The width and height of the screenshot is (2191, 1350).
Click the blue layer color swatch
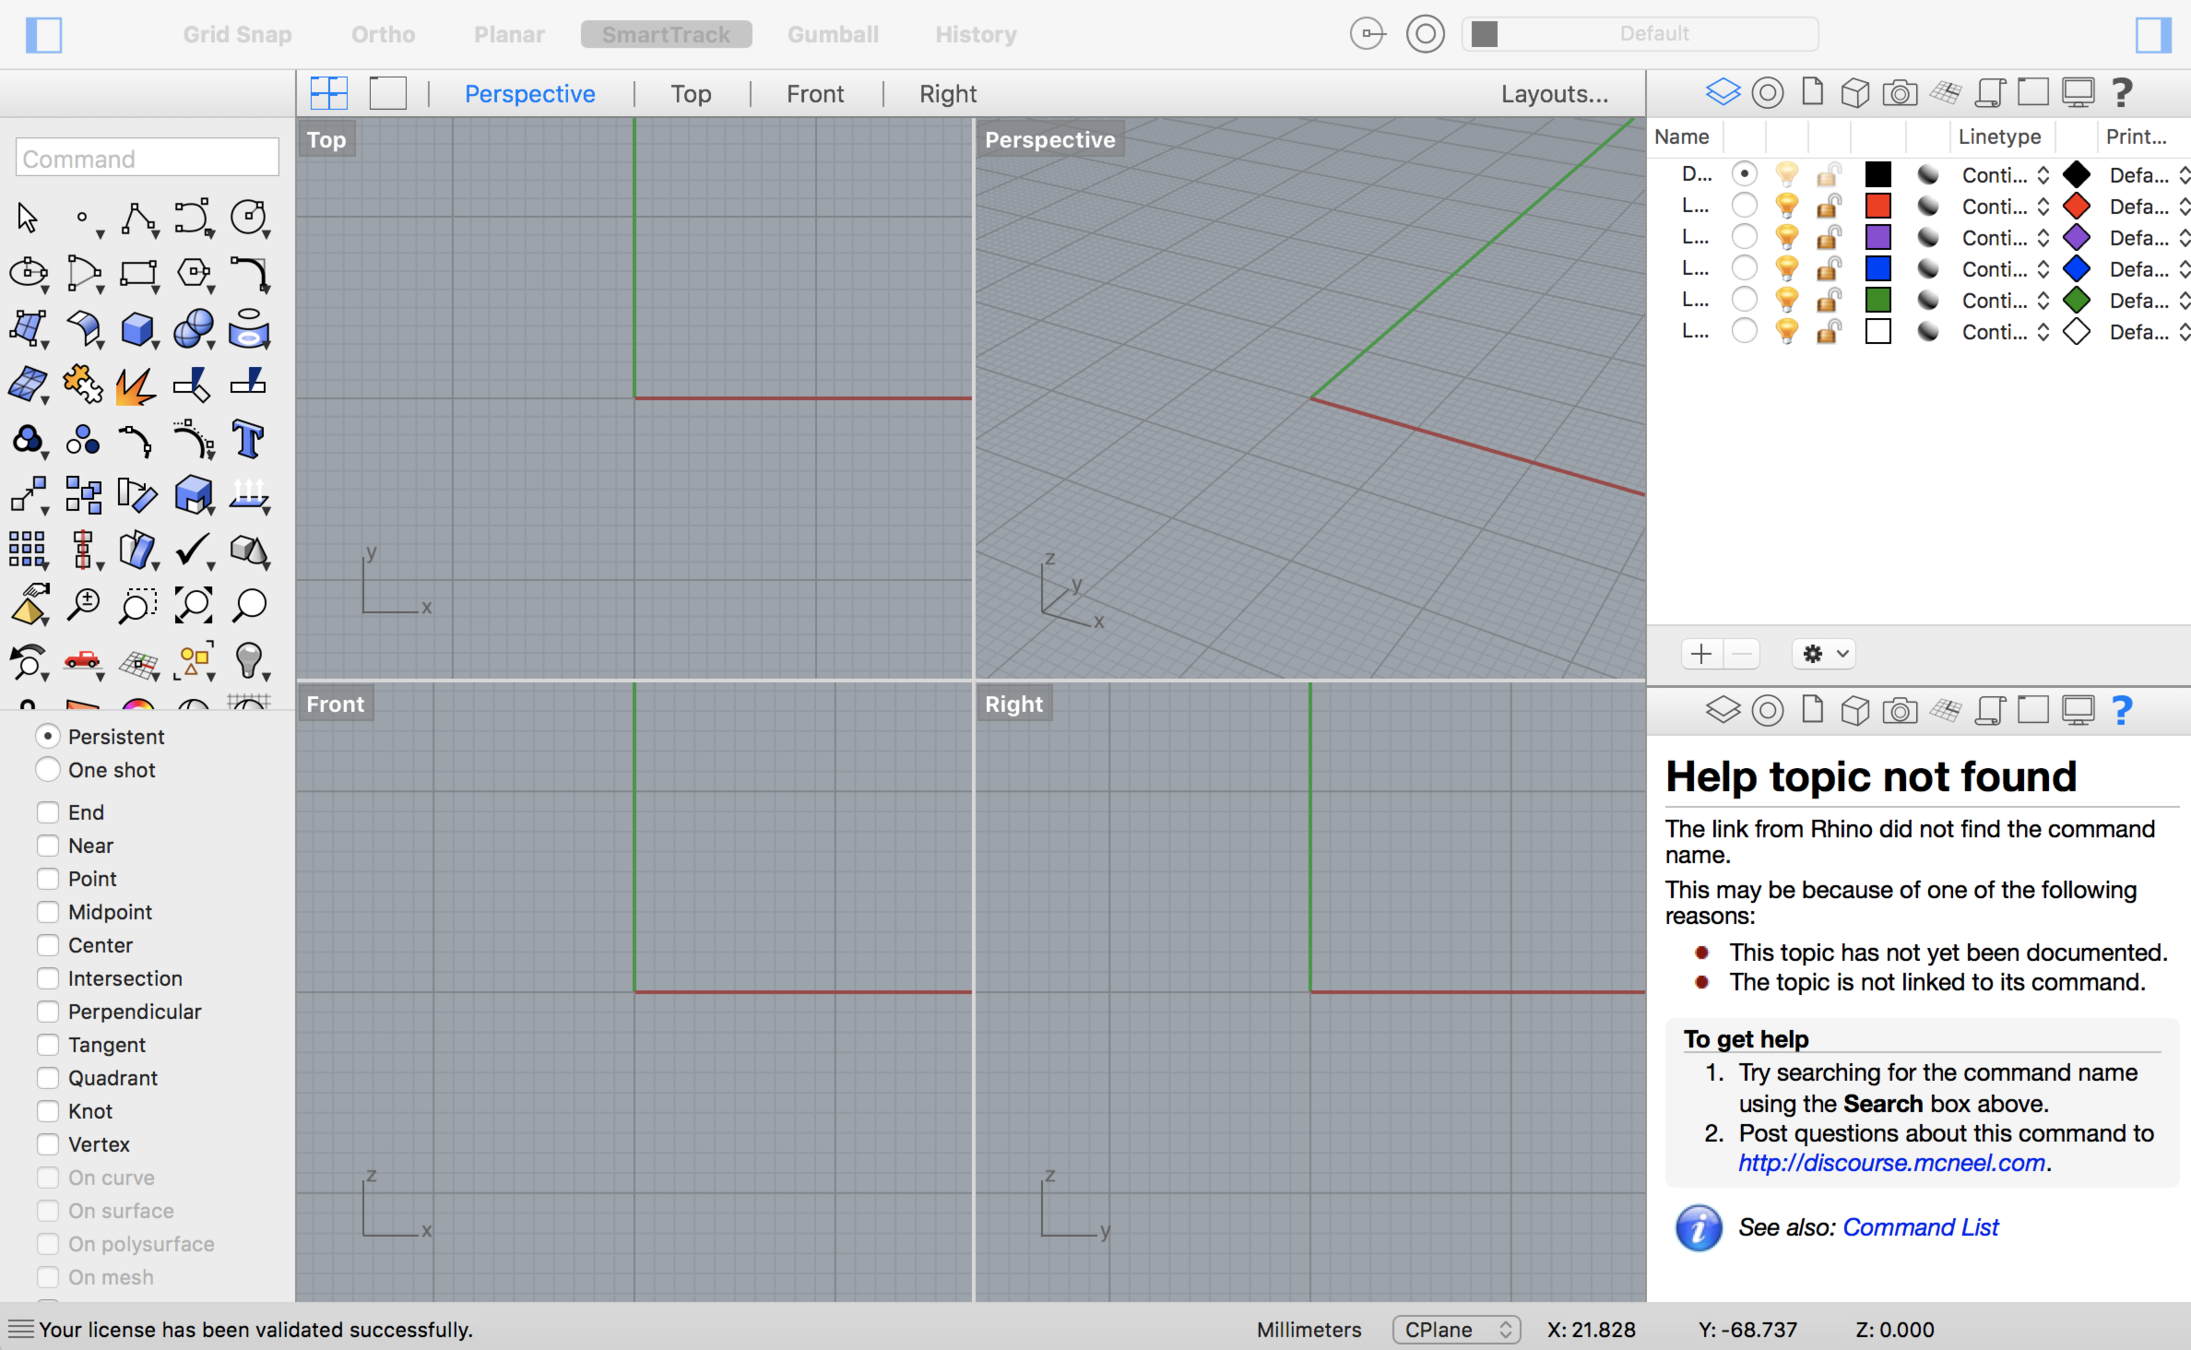pyautogui.click(x=1877, y=269)
